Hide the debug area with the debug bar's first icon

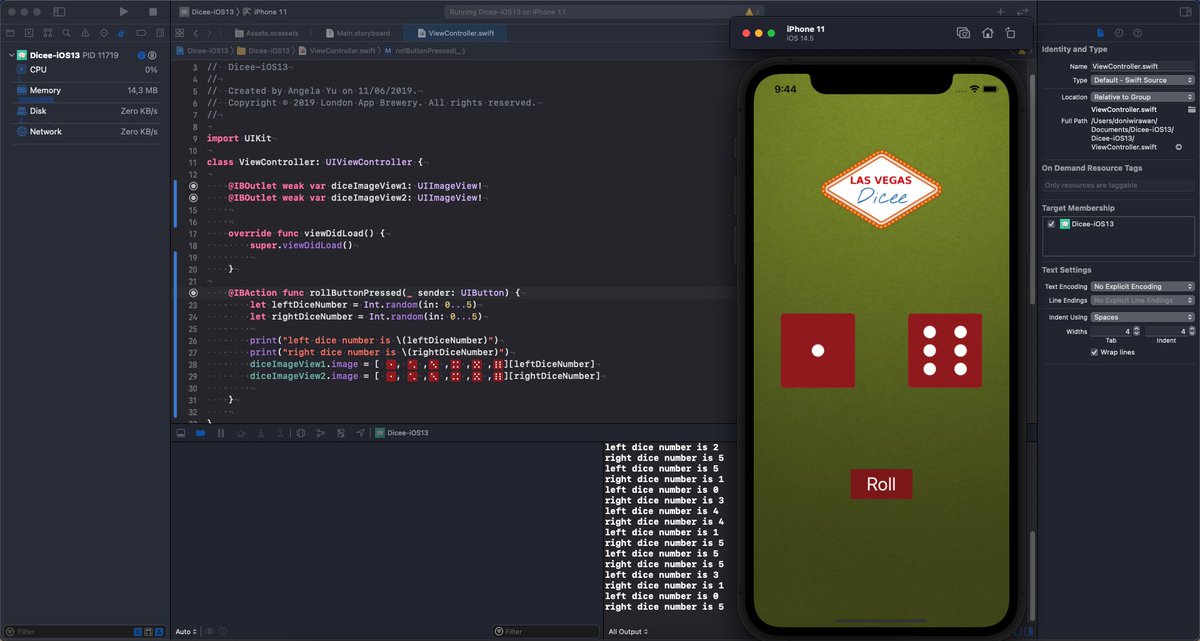(181, 433)
